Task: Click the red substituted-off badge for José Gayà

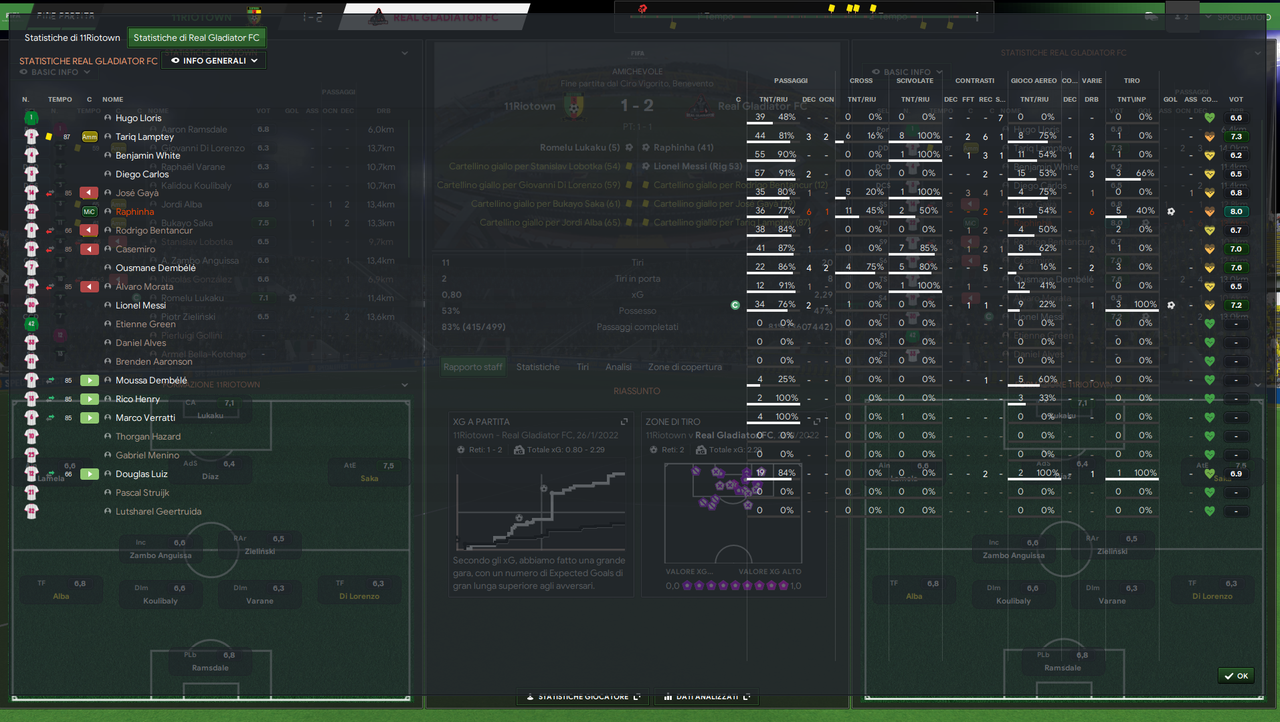Action: [89, 193]
